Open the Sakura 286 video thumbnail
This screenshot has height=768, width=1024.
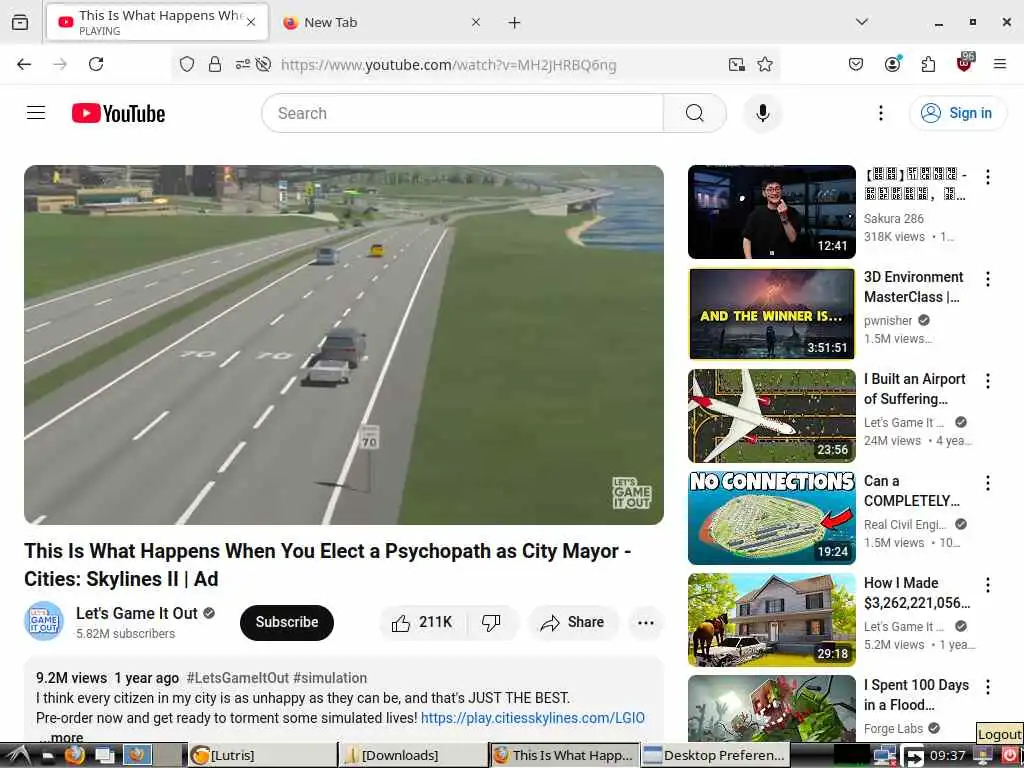[771, 212]
